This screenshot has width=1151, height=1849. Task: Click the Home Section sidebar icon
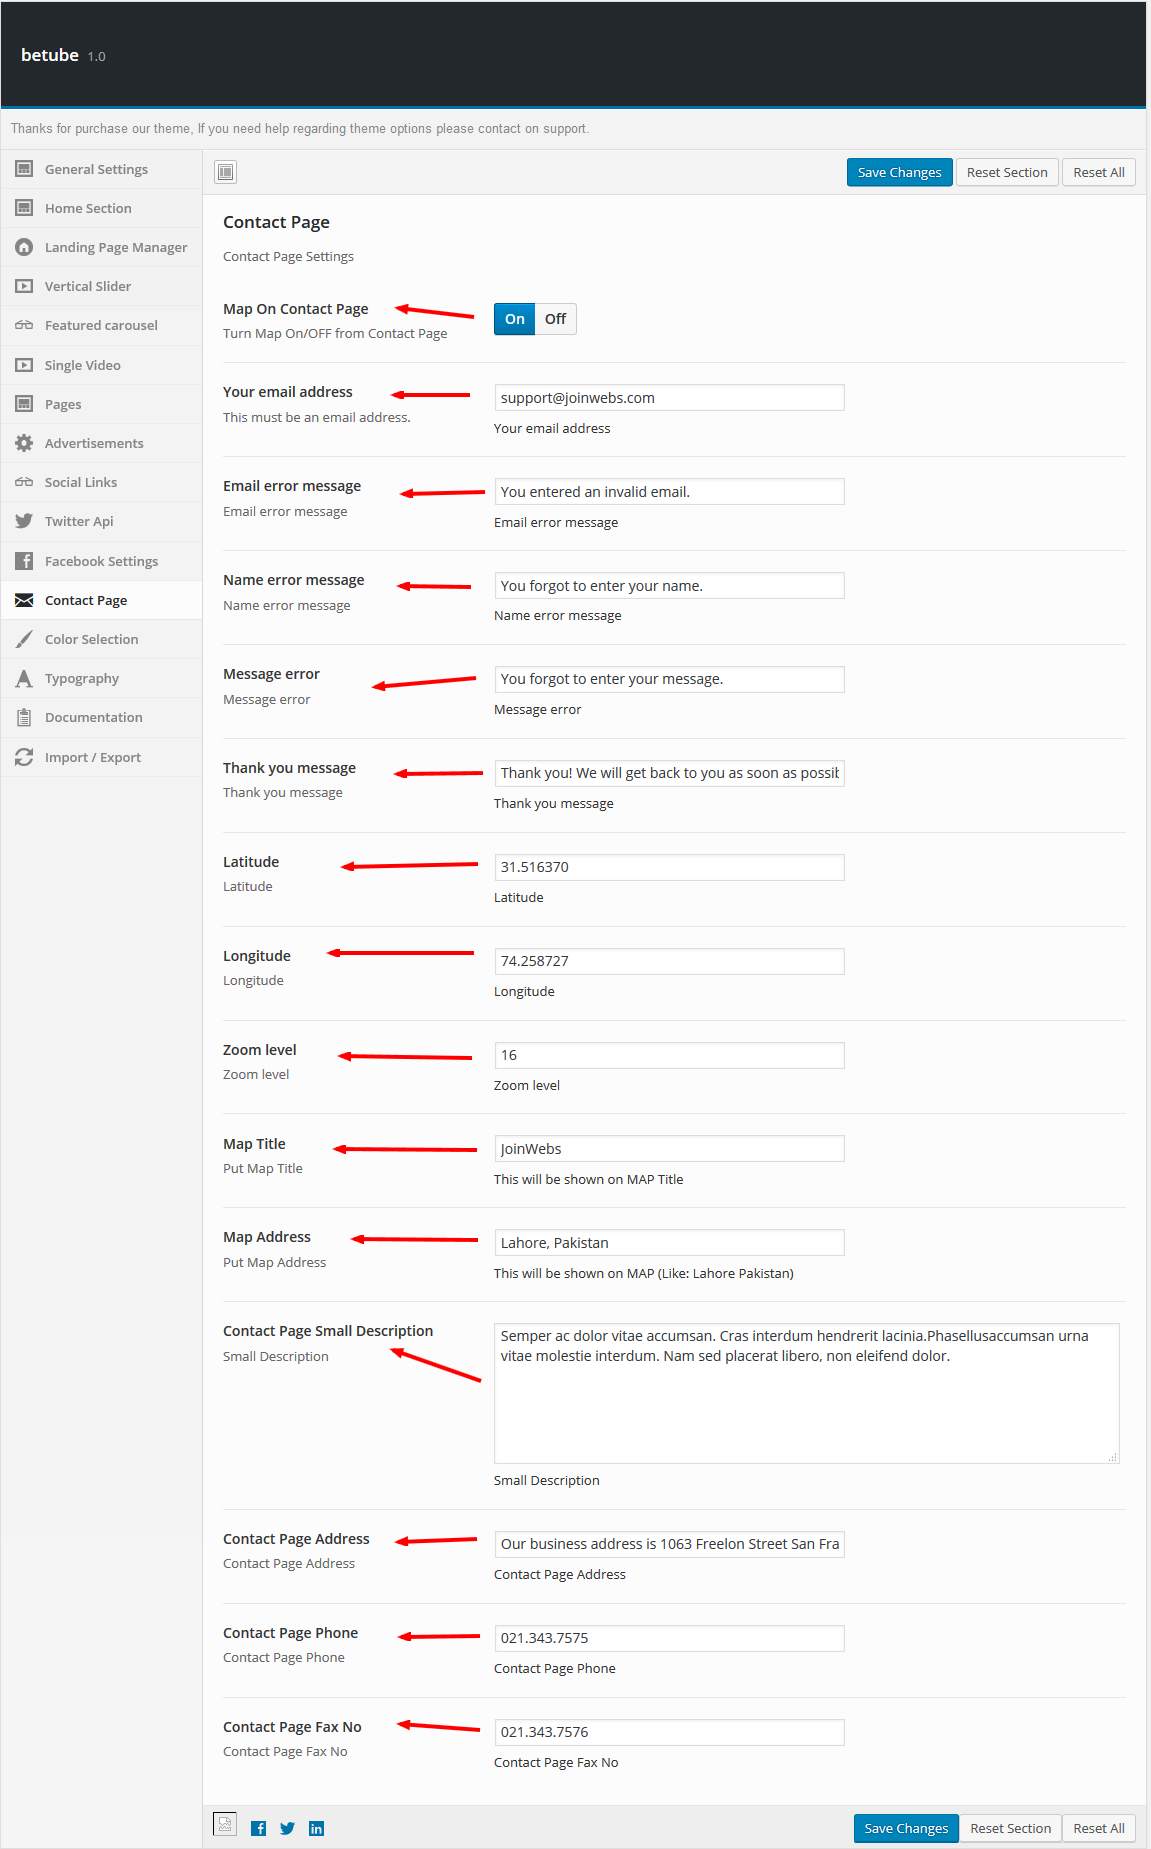tap(24, 208)
